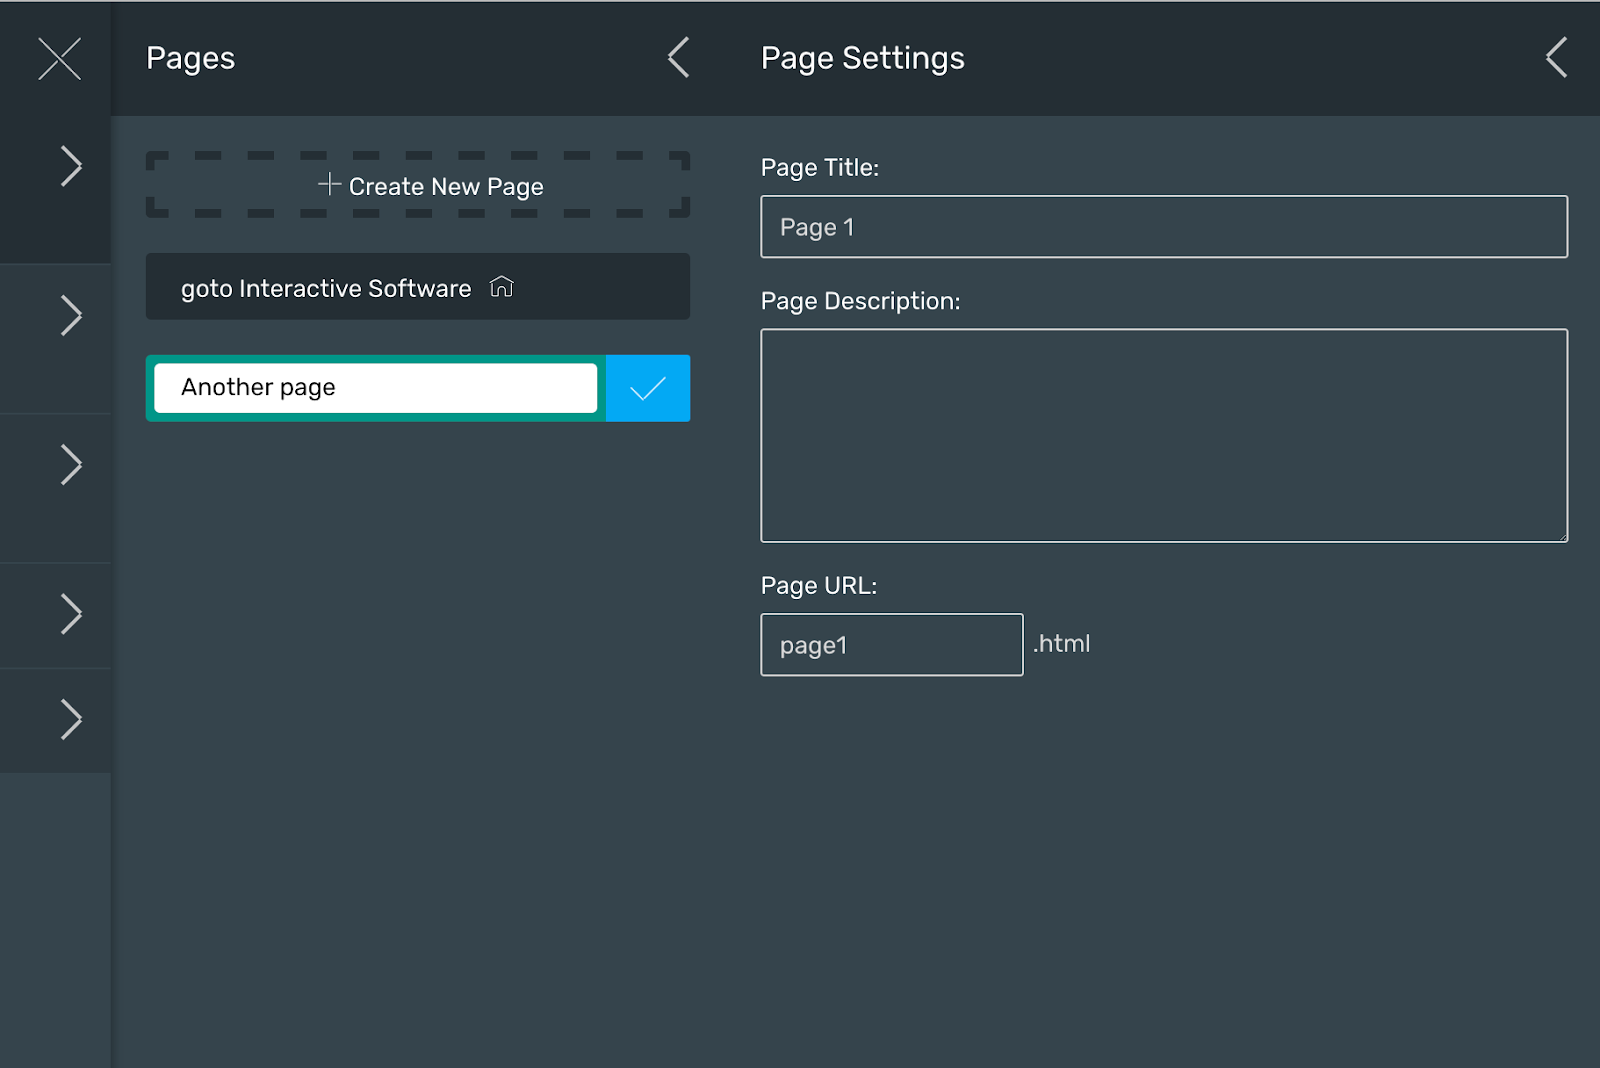The image size is (1600, 1068).
Task: Focus the Page Title input field
Action: [x=1163, y=227]
